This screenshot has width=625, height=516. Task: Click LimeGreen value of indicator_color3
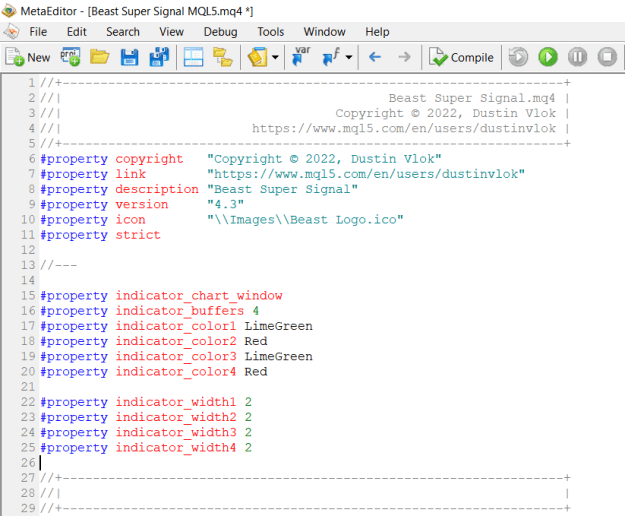279,356
